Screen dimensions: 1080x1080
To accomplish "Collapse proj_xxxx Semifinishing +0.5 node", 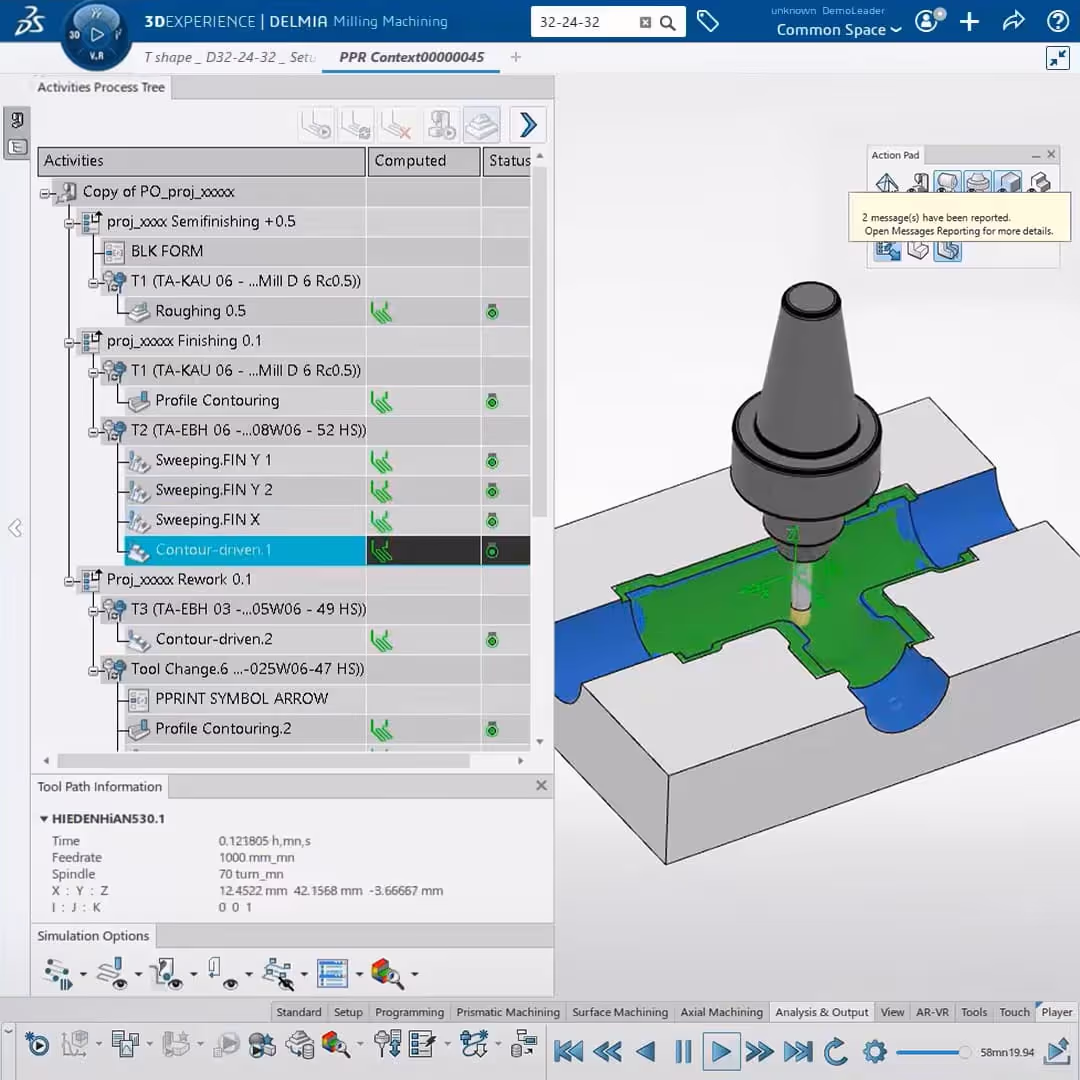I will pyautogui.click(x=69, y=223).
